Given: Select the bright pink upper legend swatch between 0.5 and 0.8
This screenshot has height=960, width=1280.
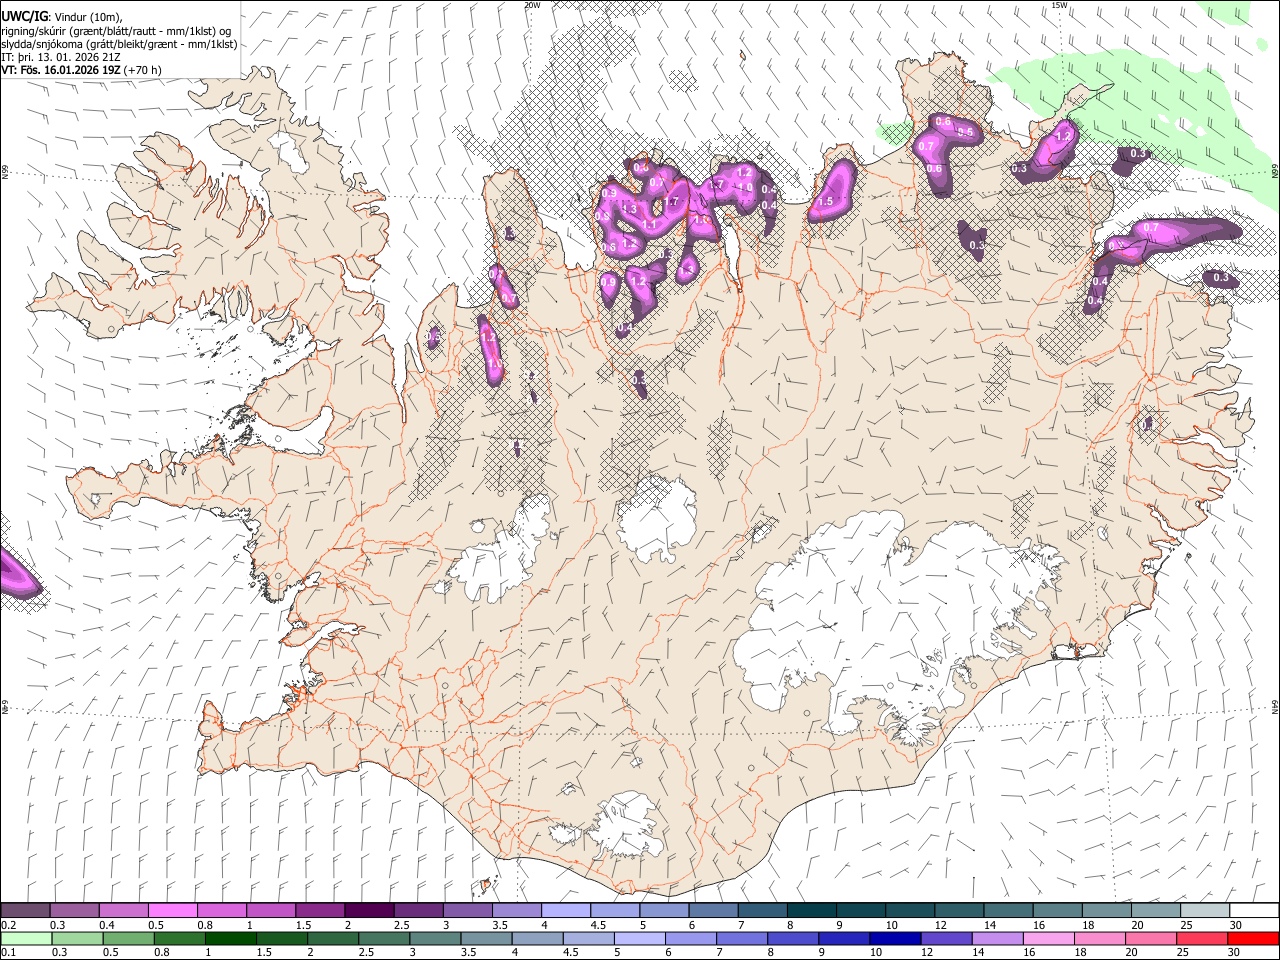Looking at the screenshot, I should [x=173, y=911].
